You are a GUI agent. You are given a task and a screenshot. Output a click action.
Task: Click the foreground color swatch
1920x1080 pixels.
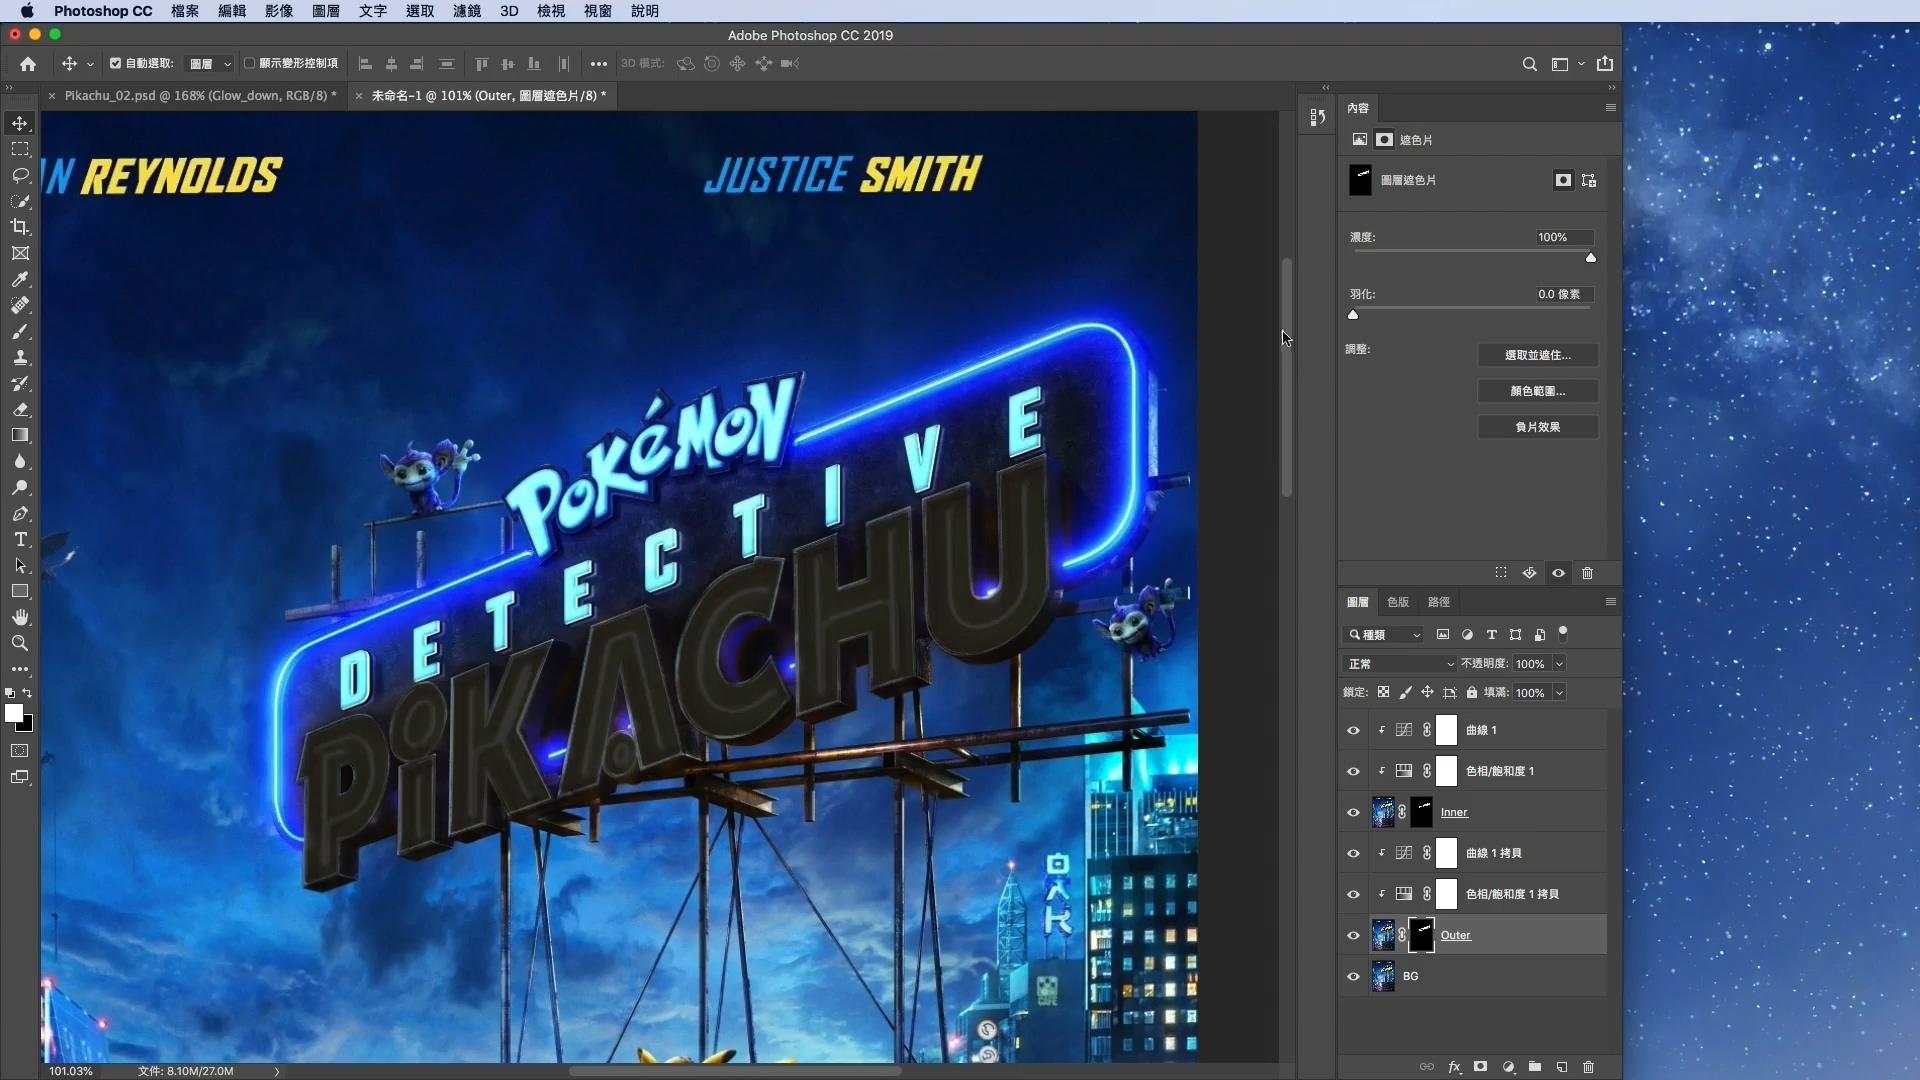coord(14,713)
